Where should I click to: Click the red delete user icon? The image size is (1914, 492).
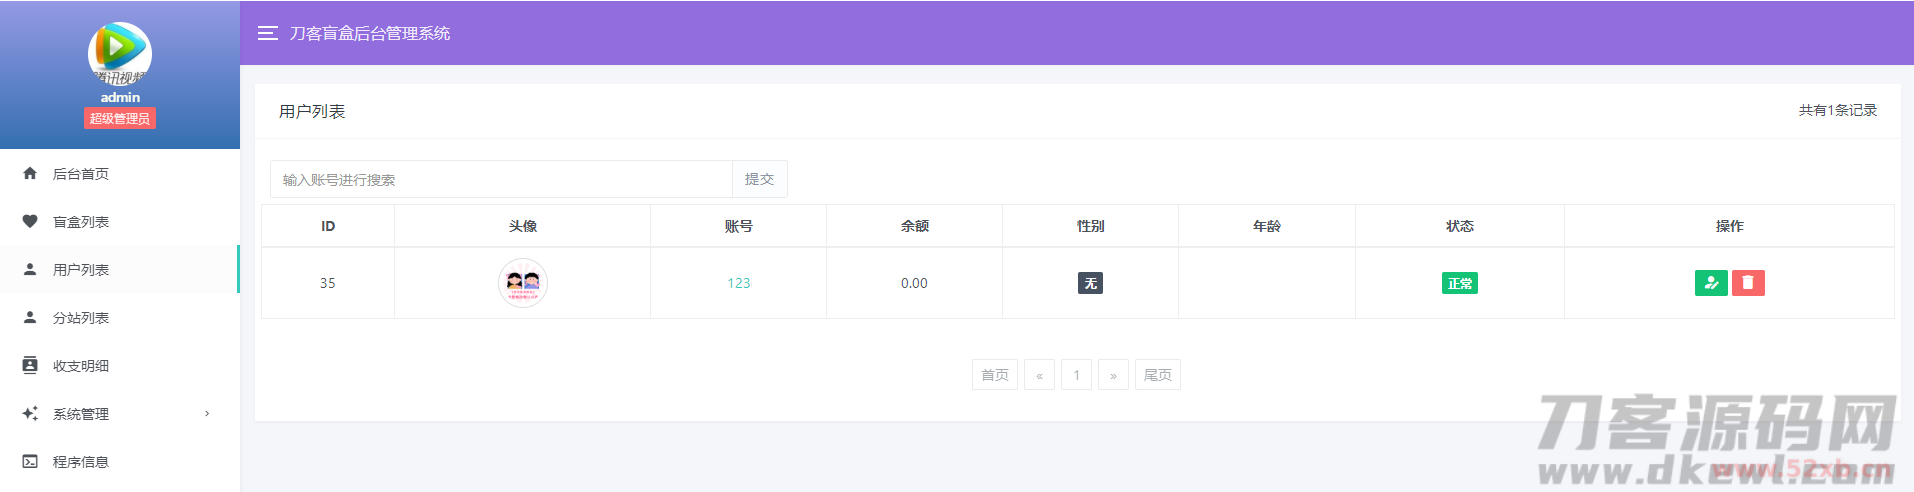(x=1748, y=283)
